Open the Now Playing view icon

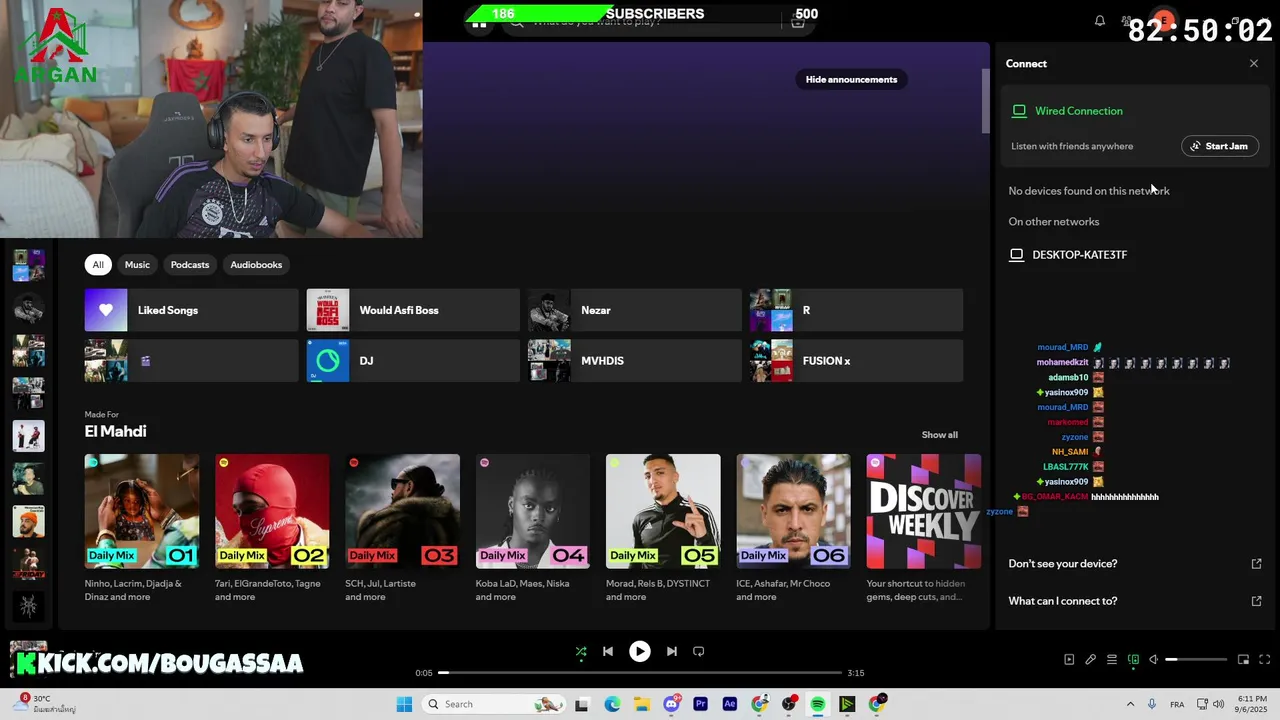coord(1069,660)
